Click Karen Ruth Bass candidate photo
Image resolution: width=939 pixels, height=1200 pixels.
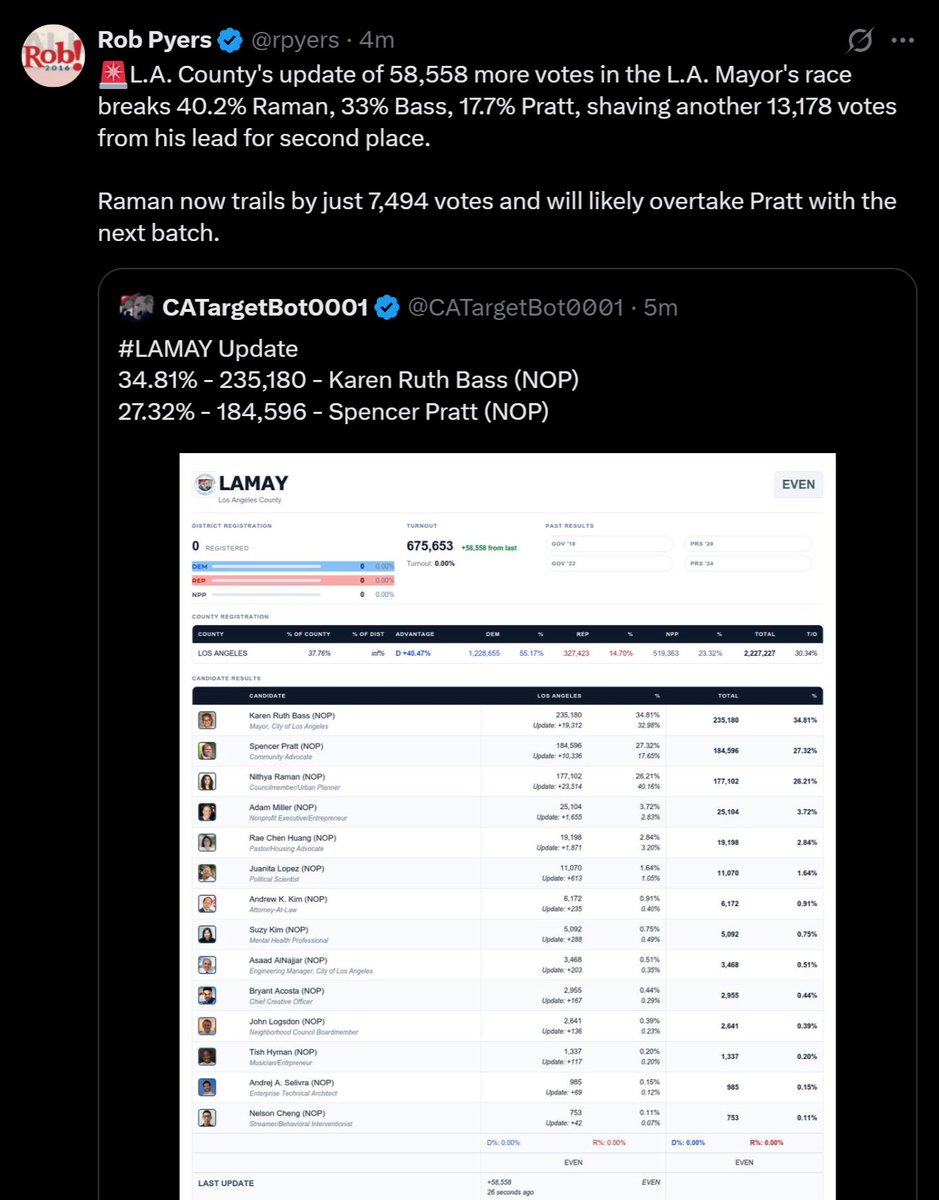pyautogui.click(x=207, y=721)
